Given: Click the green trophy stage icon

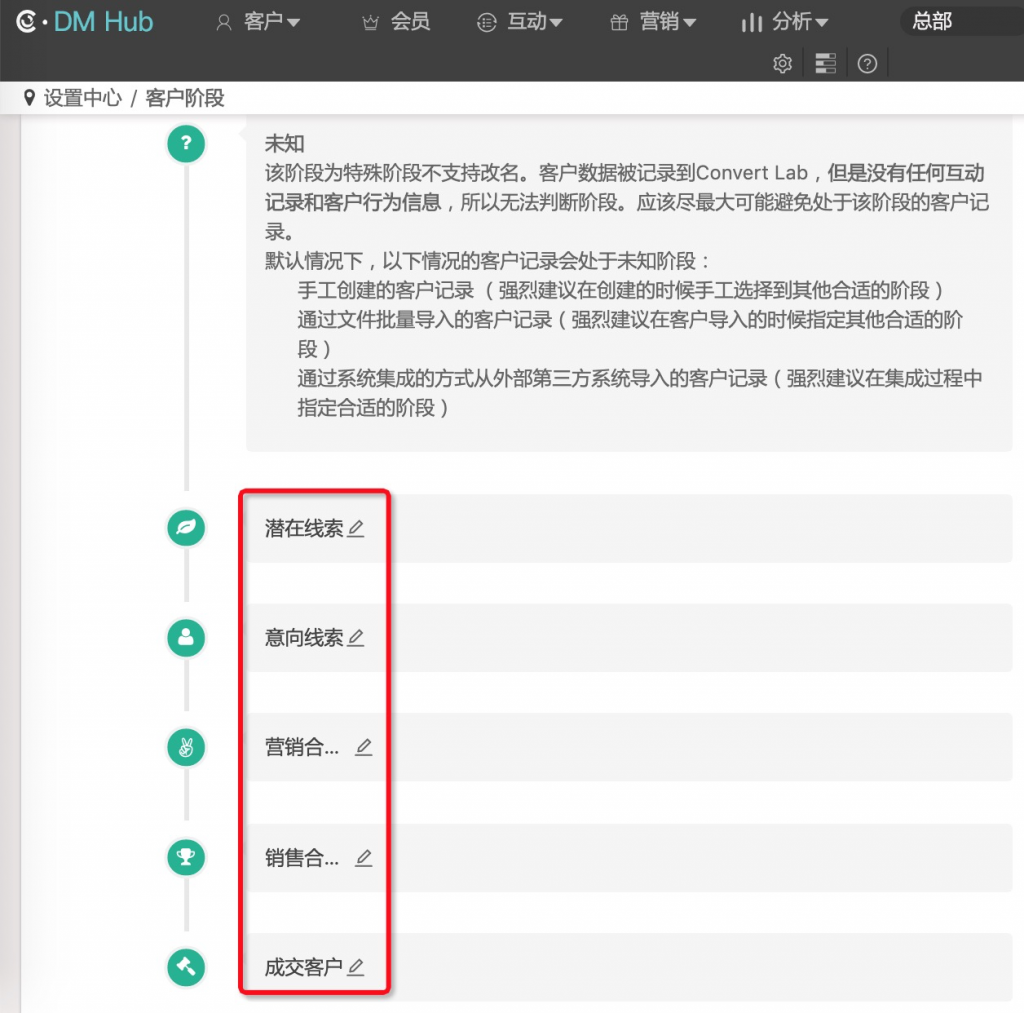Looking at the screenshot, I should click(186, 857).
